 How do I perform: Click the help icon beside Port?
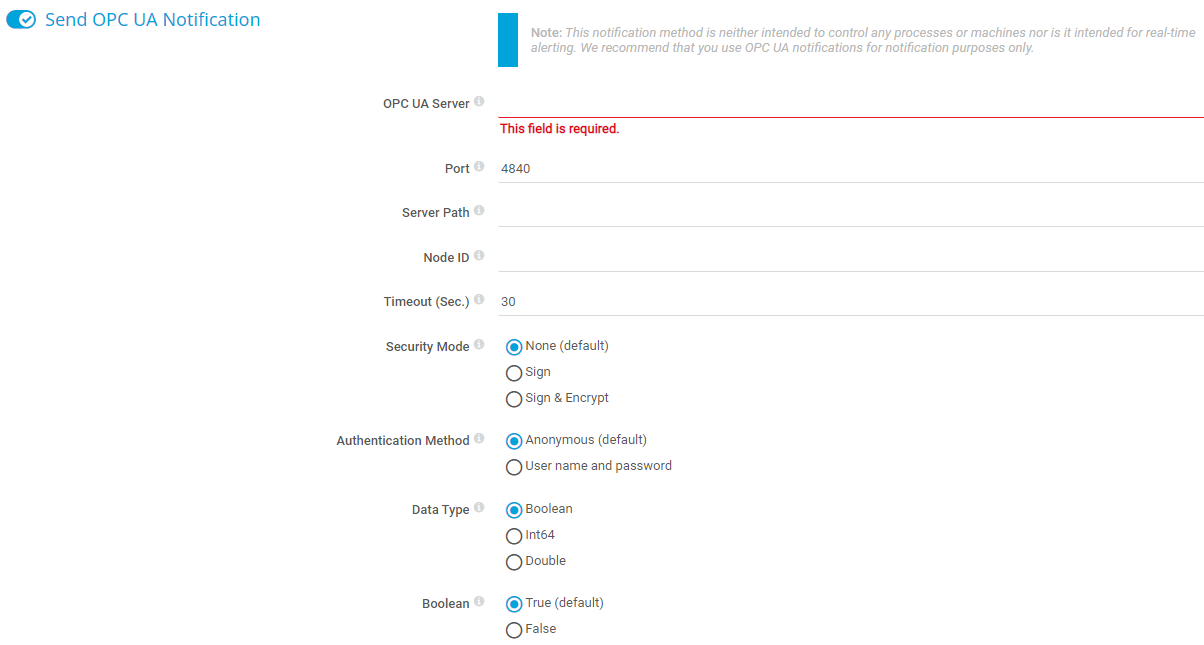tap(480, 167)
